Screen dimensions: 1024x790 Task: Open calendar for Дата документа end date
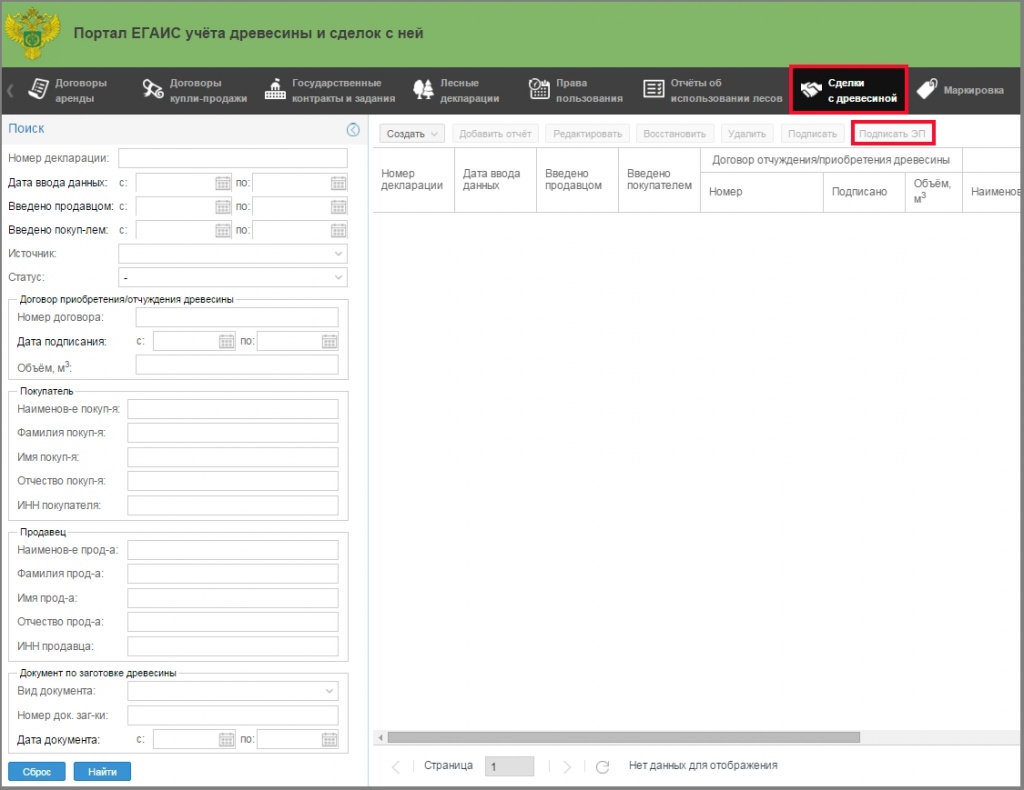tap(330, 740)
